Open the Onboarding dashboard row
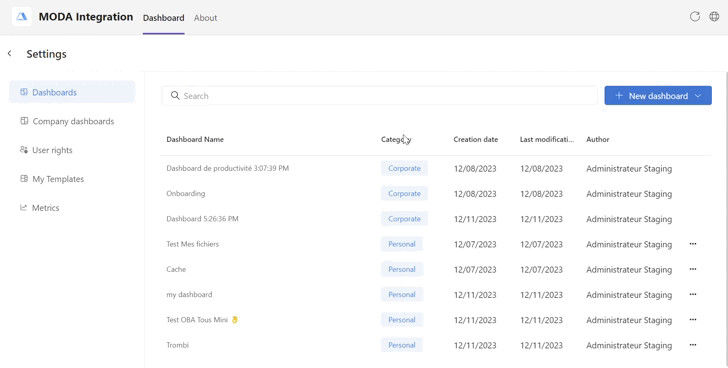 point(185,193)
